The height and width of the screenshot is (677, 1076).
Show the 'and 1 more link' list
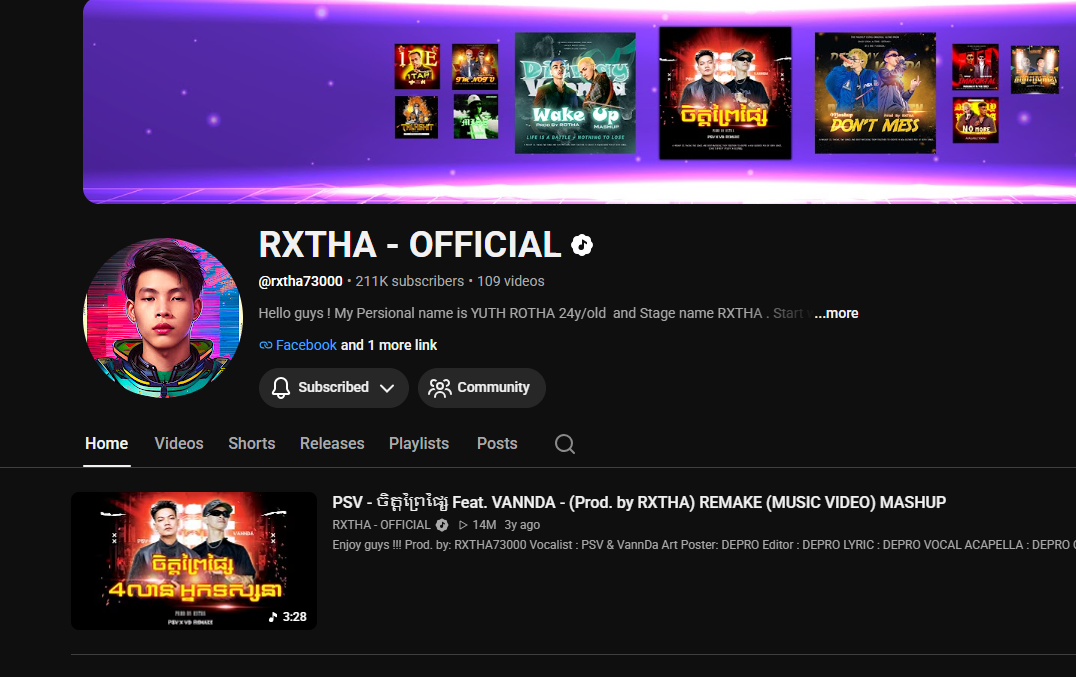point(389,345)
